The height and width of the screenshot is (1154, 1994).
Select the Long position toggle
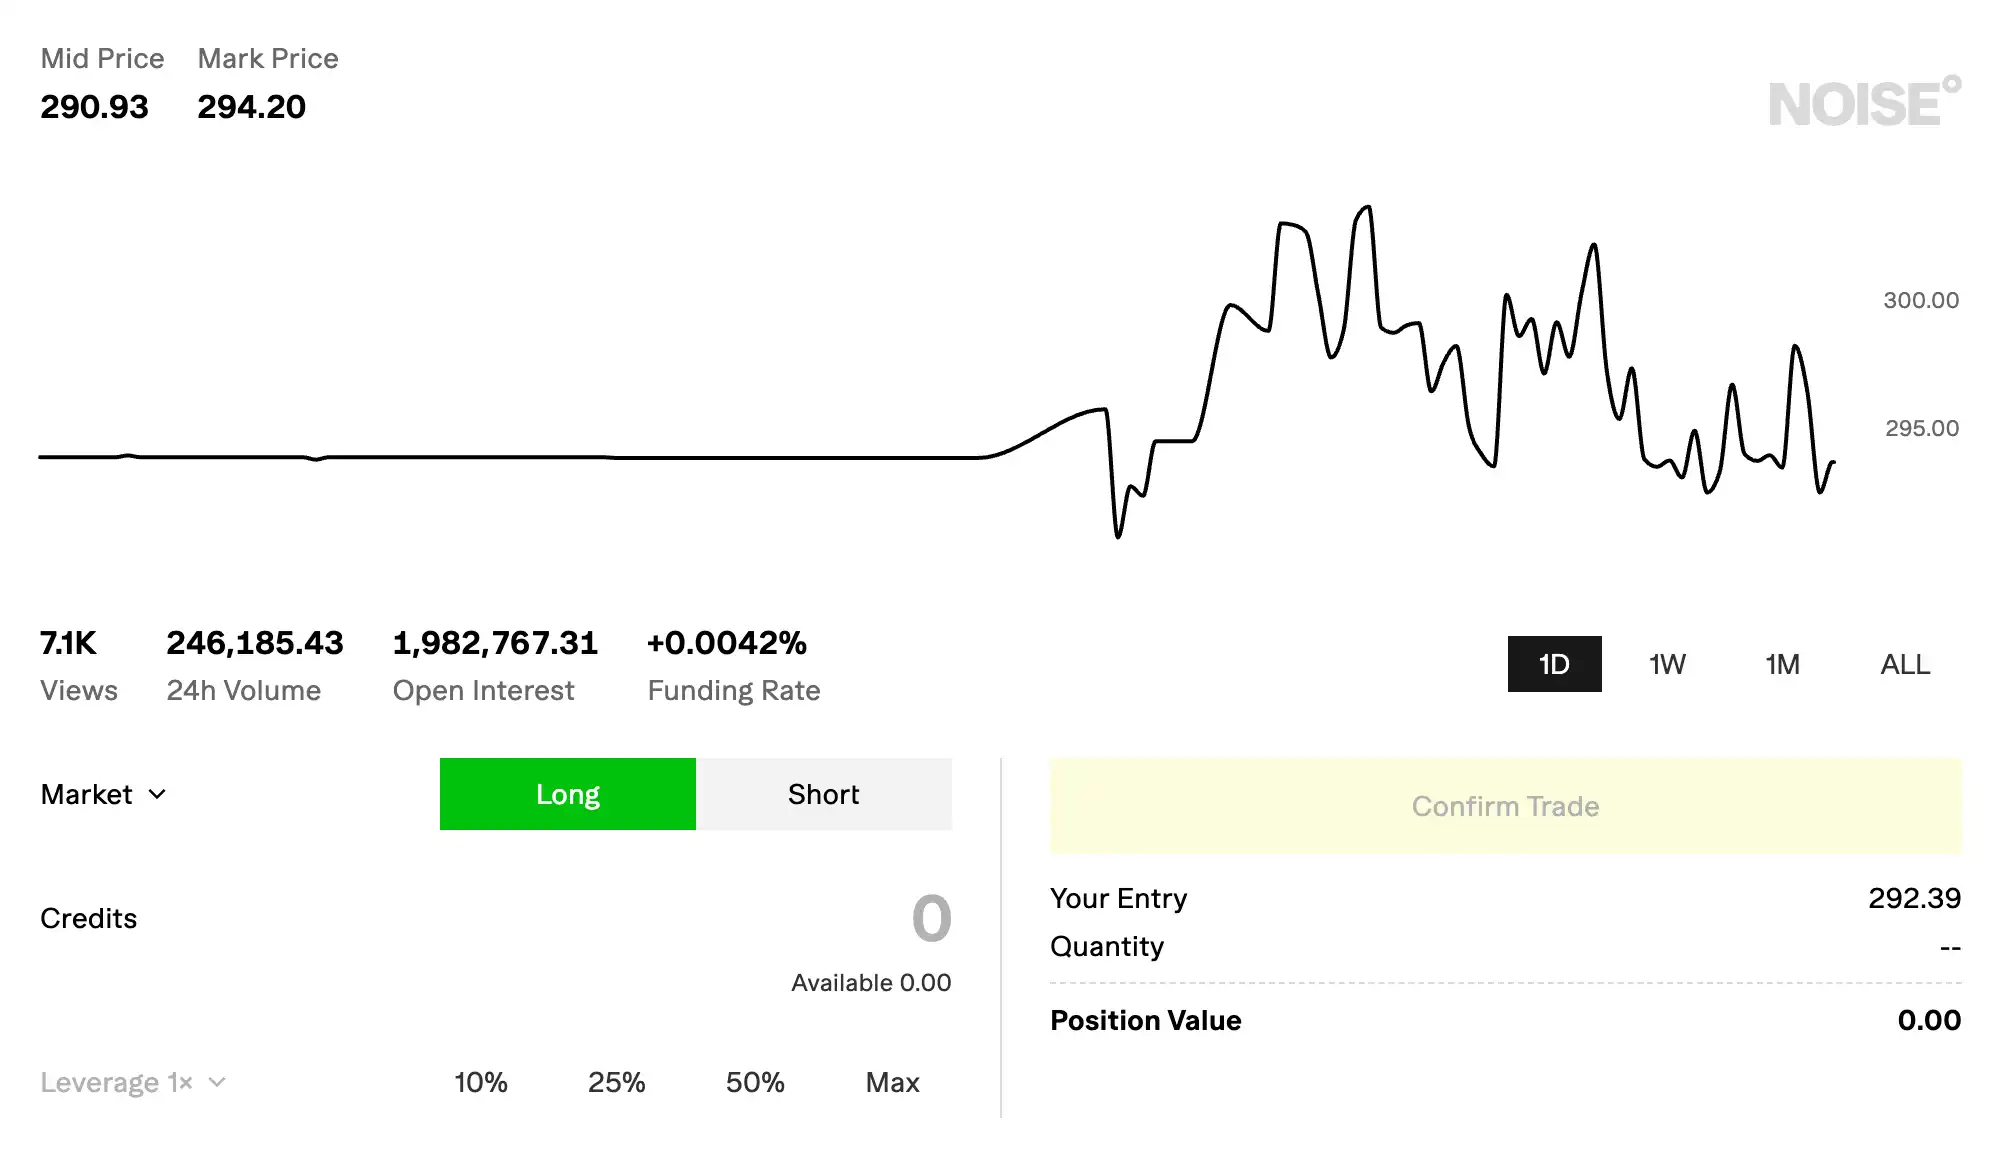coord(567,794)
